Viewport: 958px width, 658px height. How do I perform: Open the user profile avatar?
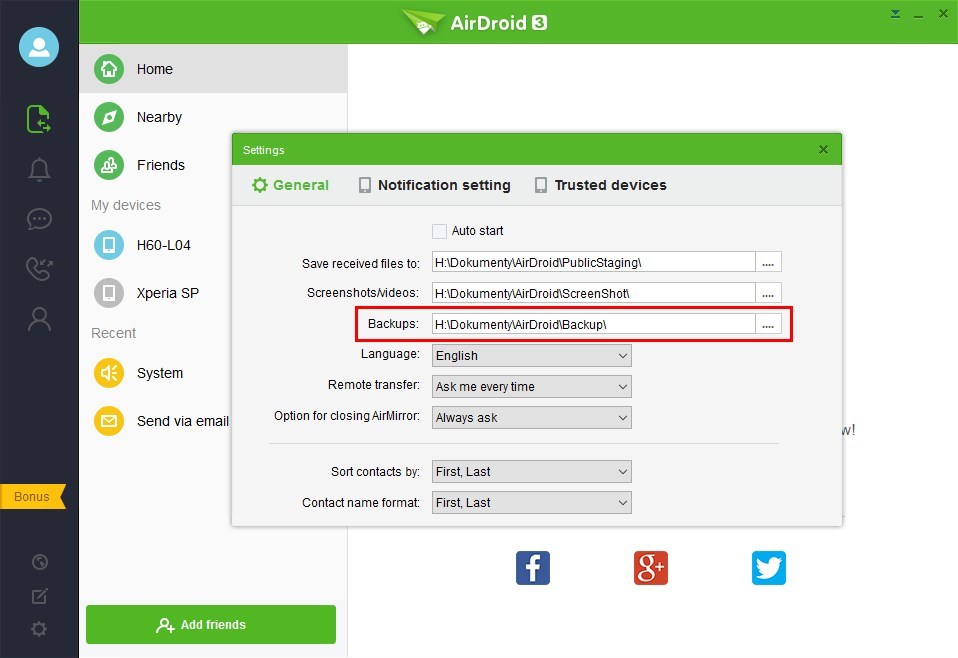click(x=39, y=47)
